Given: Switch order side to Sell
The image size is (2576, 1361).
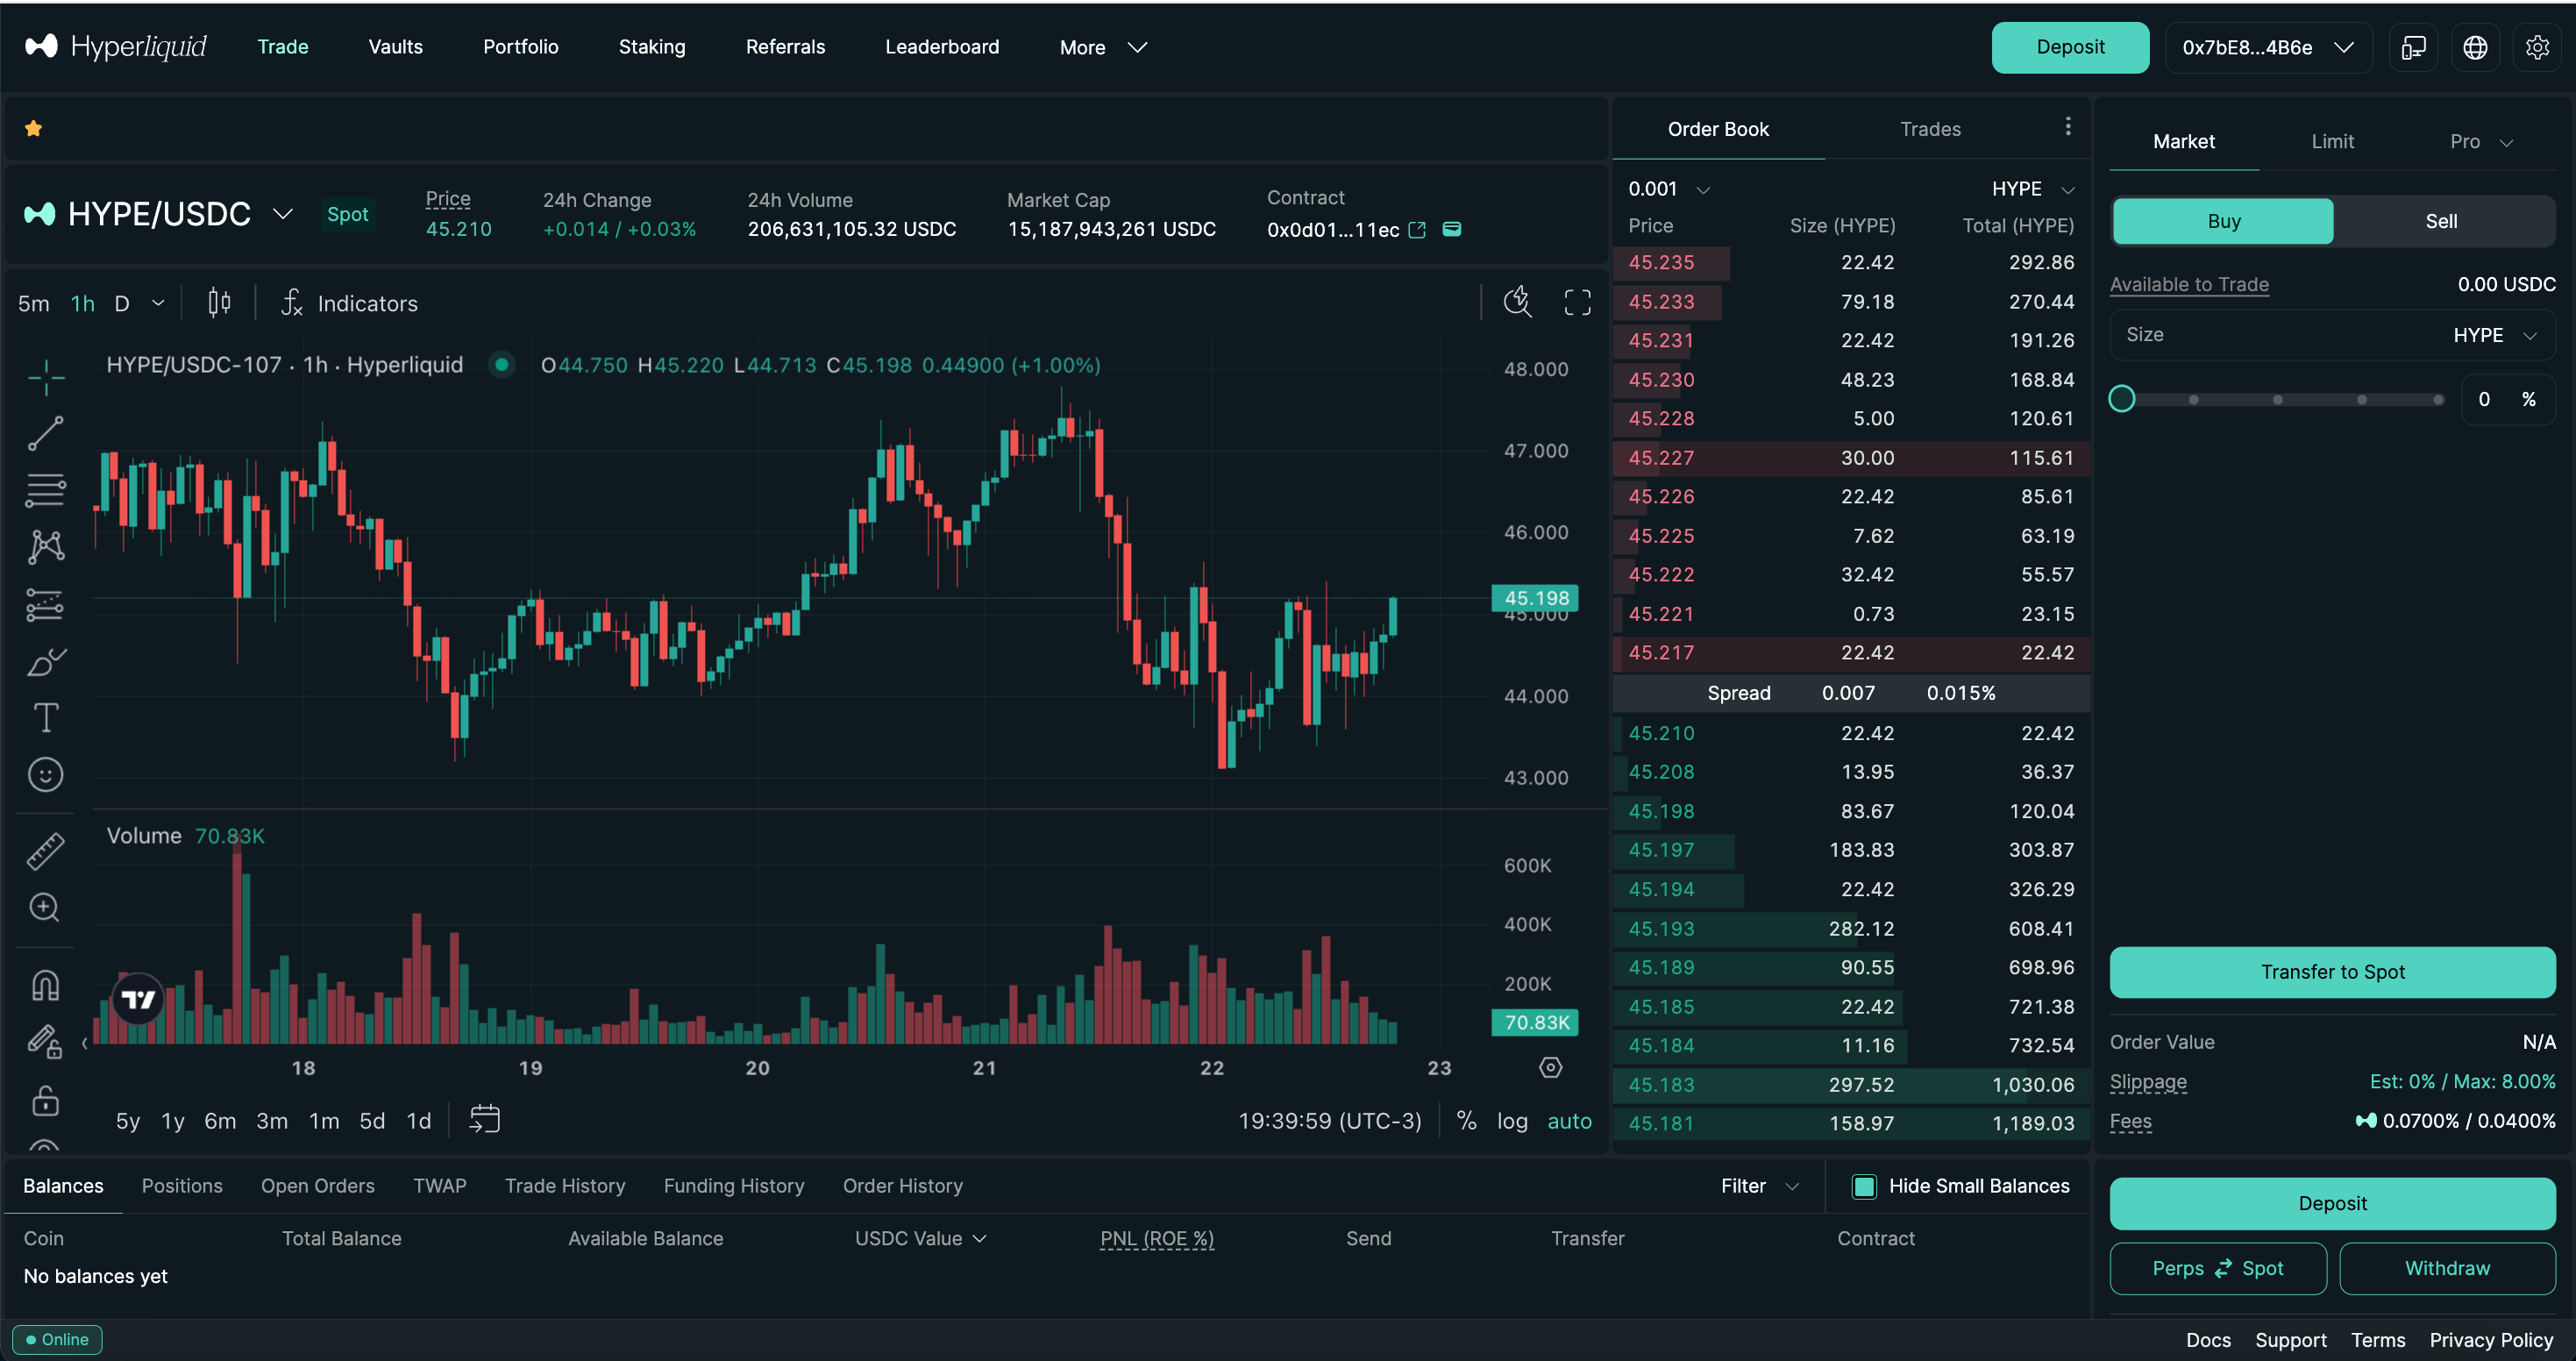Looking at the screenshot, I should [x=2441, y=221].
